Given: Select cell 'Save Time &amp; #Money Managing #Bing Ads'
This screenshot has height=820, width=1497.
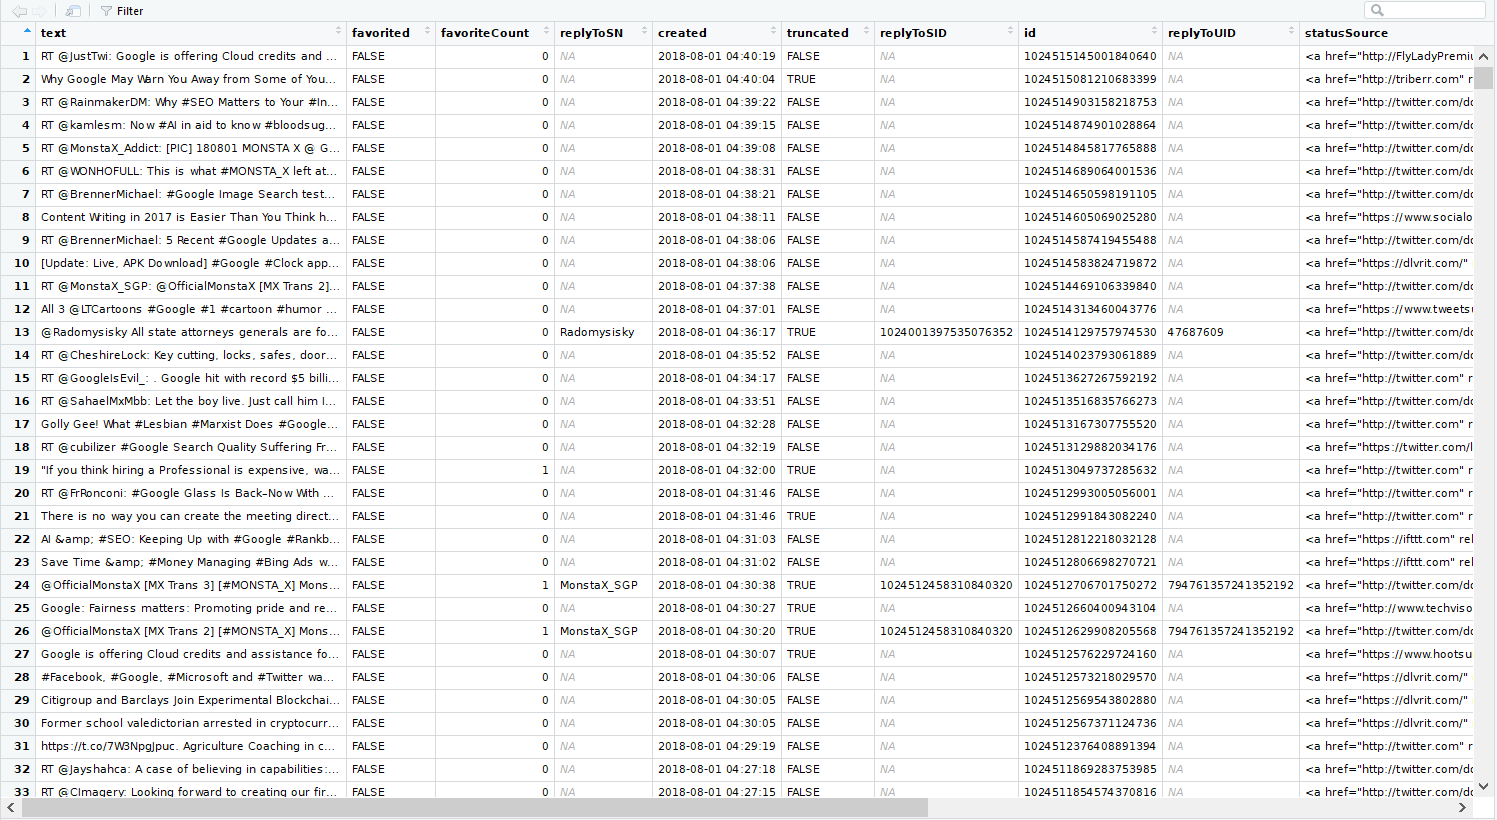Looking at the screenshot, I should coord(191,562).
